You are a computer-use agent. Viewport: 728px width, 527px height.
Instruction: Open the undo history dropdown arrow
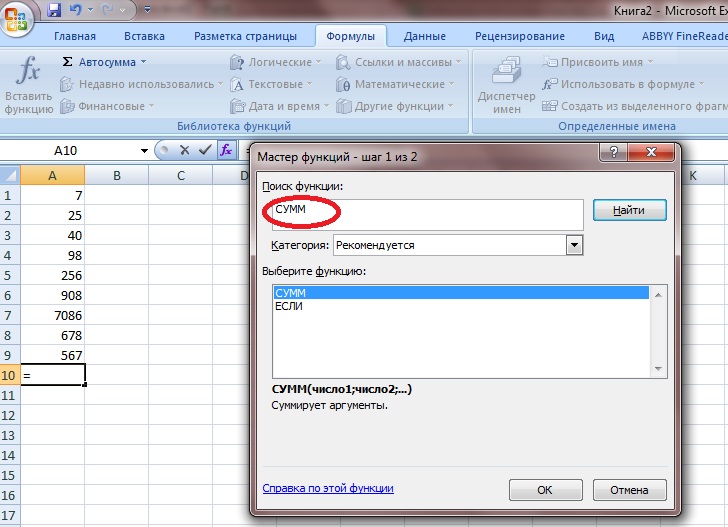tap(91, 10)
